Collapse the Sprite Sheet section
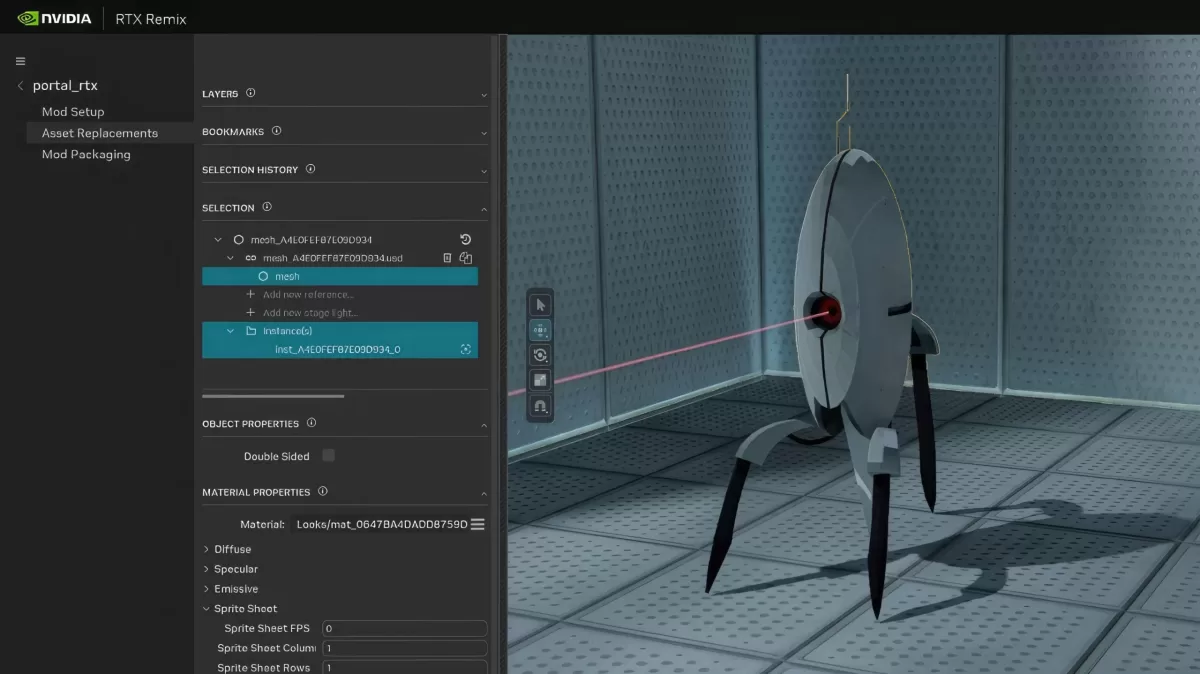Viewport: 1200px width, 674px height. [206, 608]
